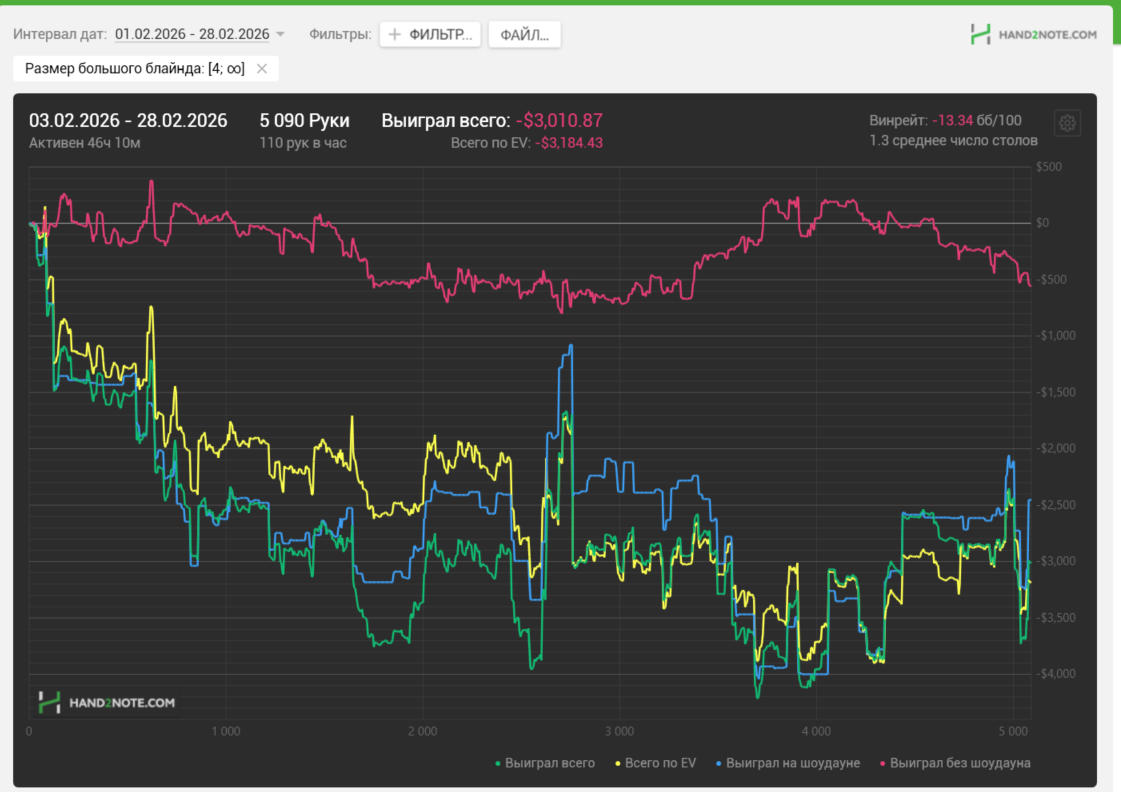The width and height of the screenshot is (1121, 792).
Task: Click the chart period 03.02.2026 - 28.02.2026
Action: pyautogui.click(x=128, y=120)
